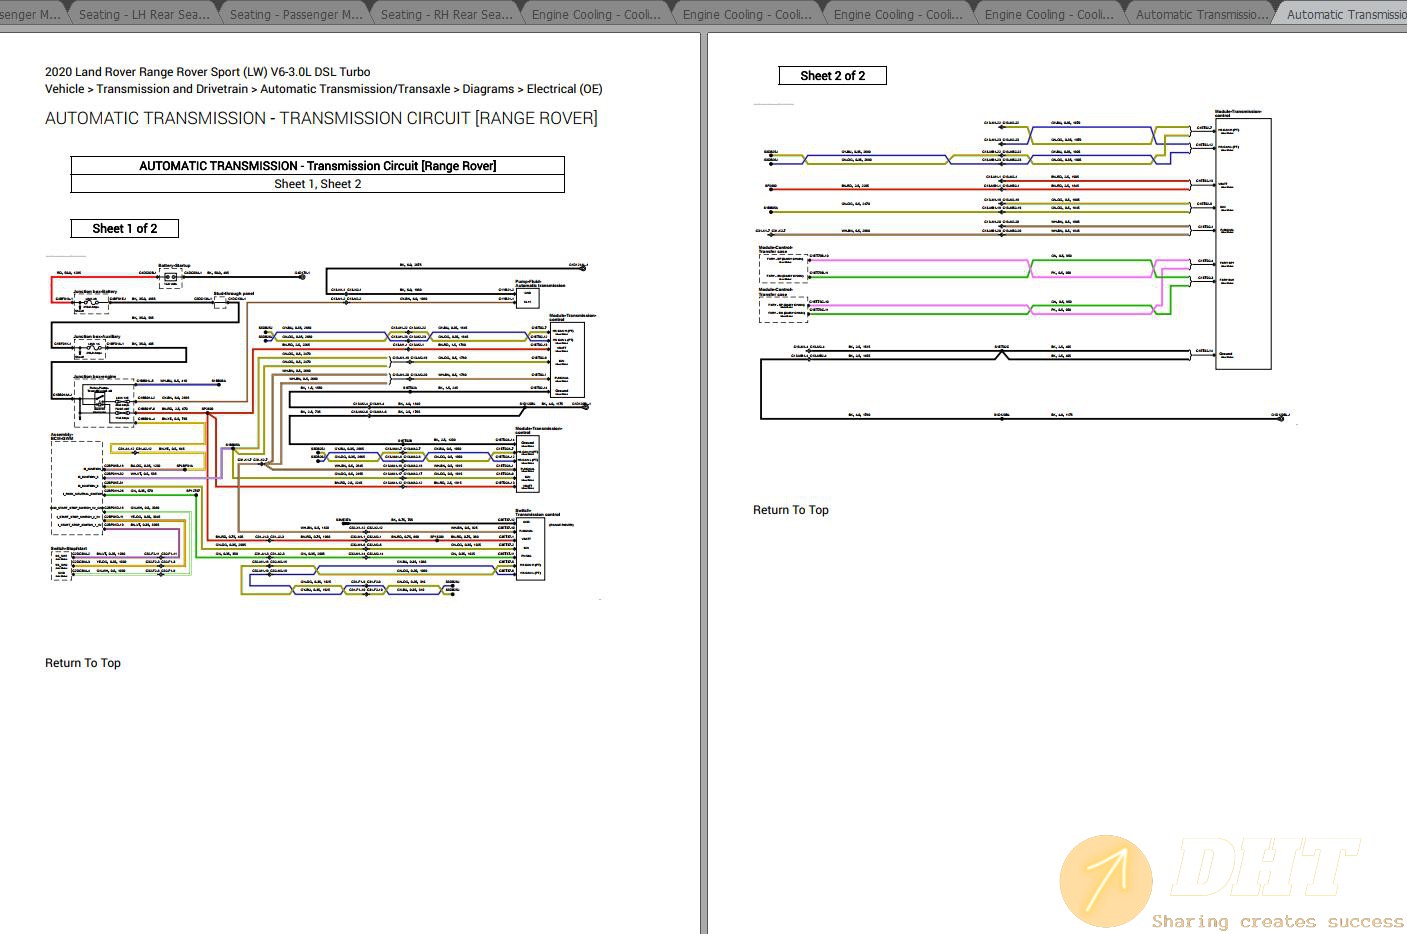Click the 2020 Land Rover Range Rover Sport text
Screen dimensions: 1407x934
point(207,72)
